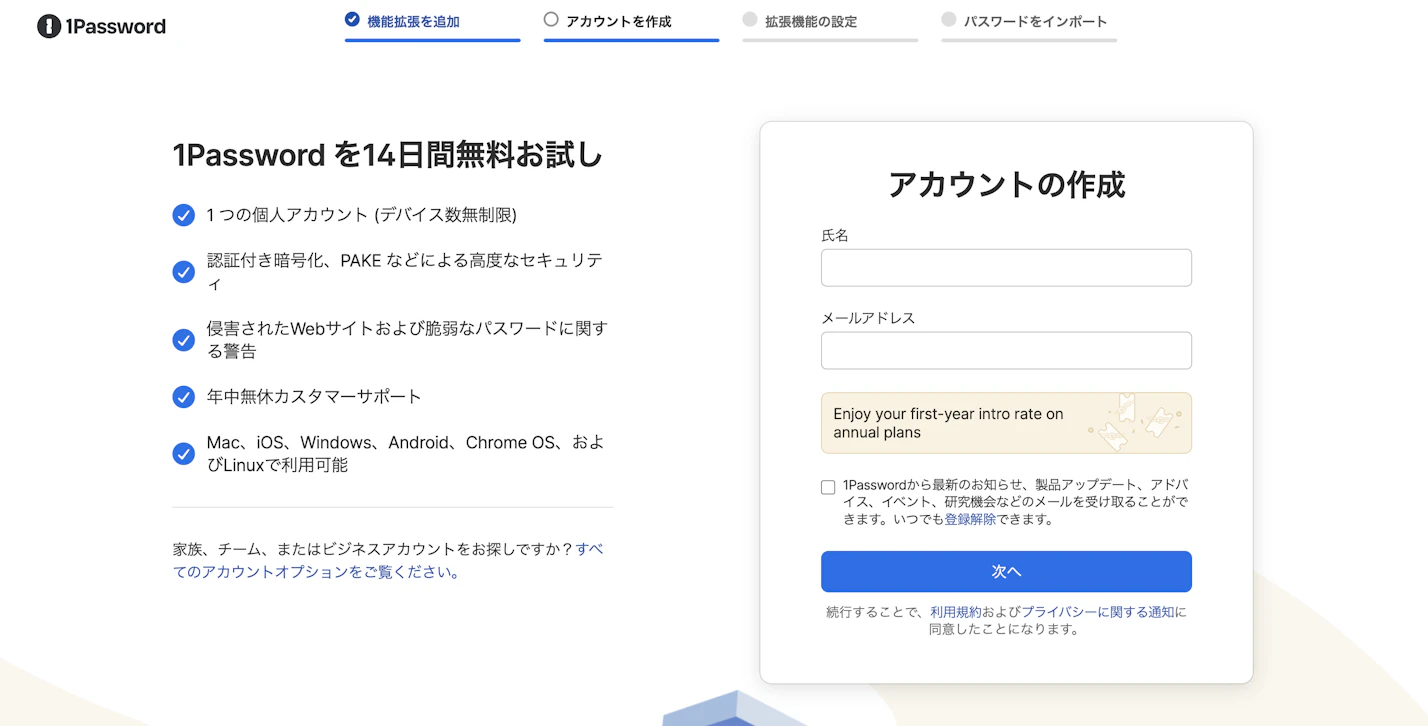Focus the メールアドレス input field
The image size is (1428, 726).
(x=1006, y=351)
